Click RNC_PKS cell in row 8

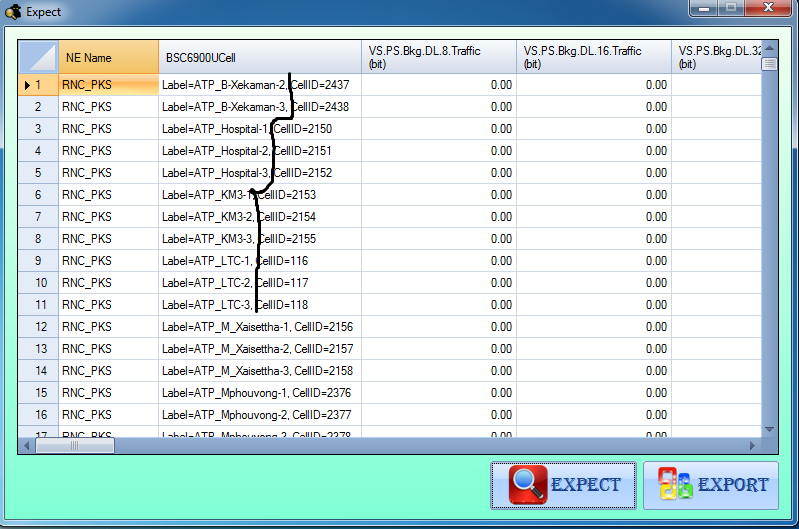pyautogui.click(x=109, y=239)
